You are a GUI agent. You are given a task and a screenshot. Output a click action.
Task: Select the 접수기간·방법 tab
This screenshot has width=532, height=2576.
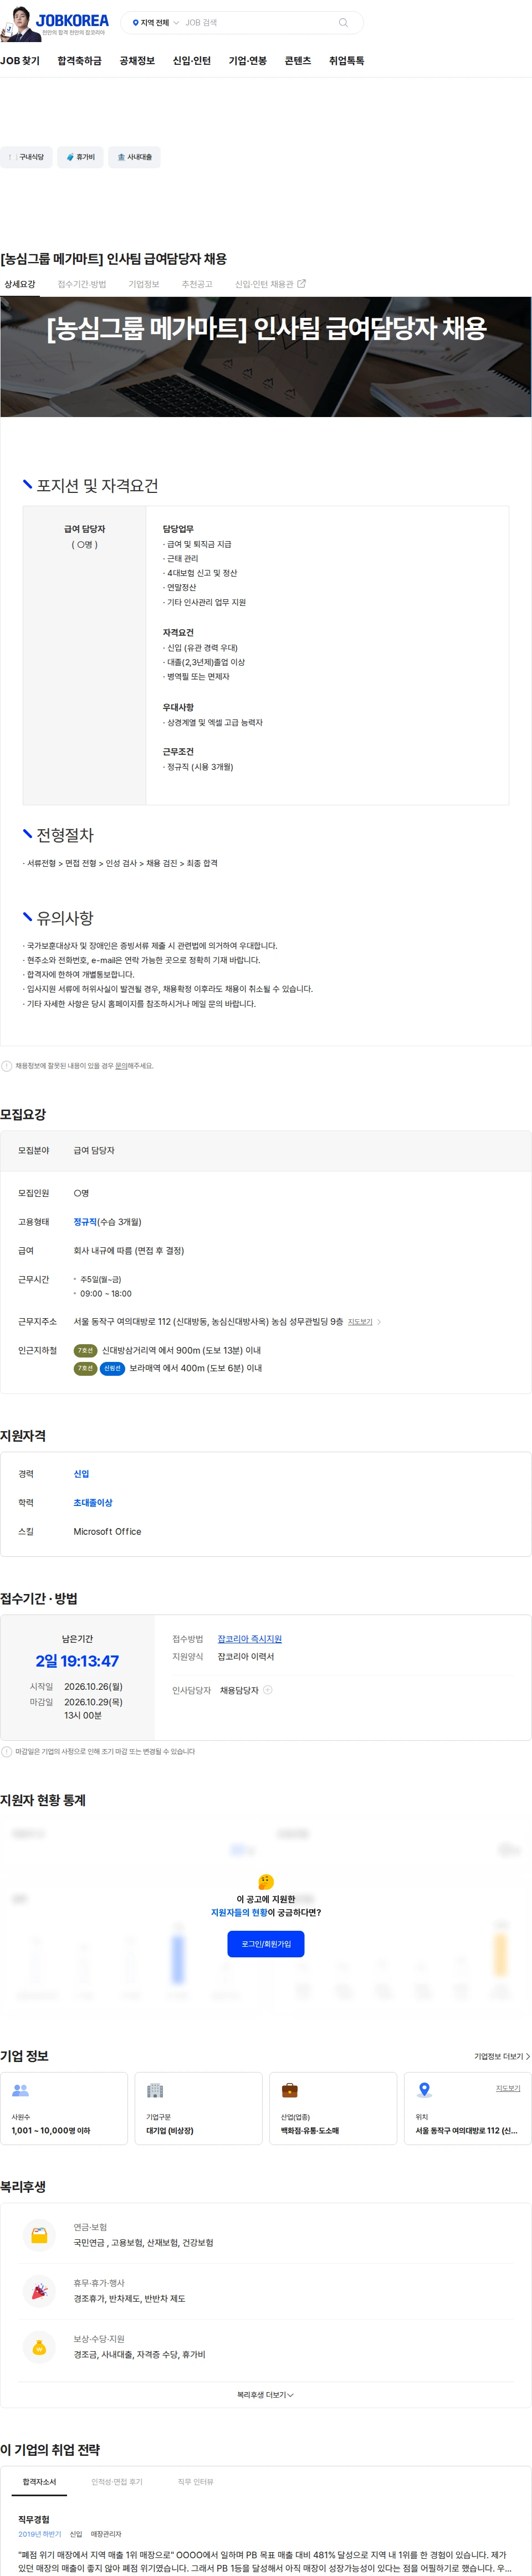82,284
